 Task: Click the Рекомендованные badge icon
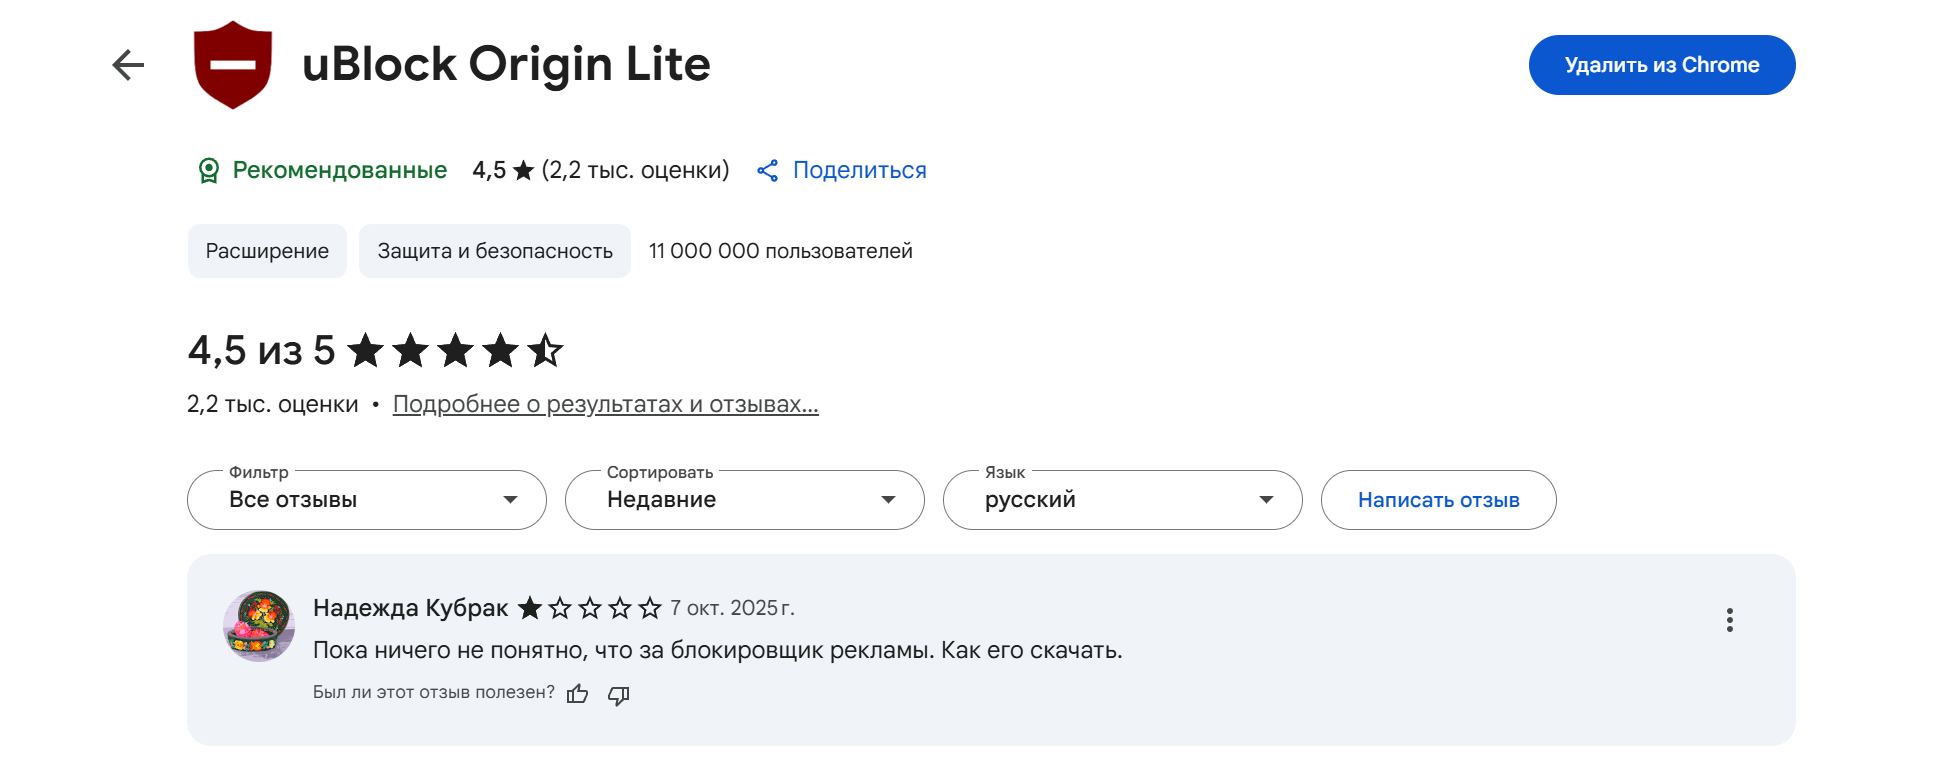(208, 171)
